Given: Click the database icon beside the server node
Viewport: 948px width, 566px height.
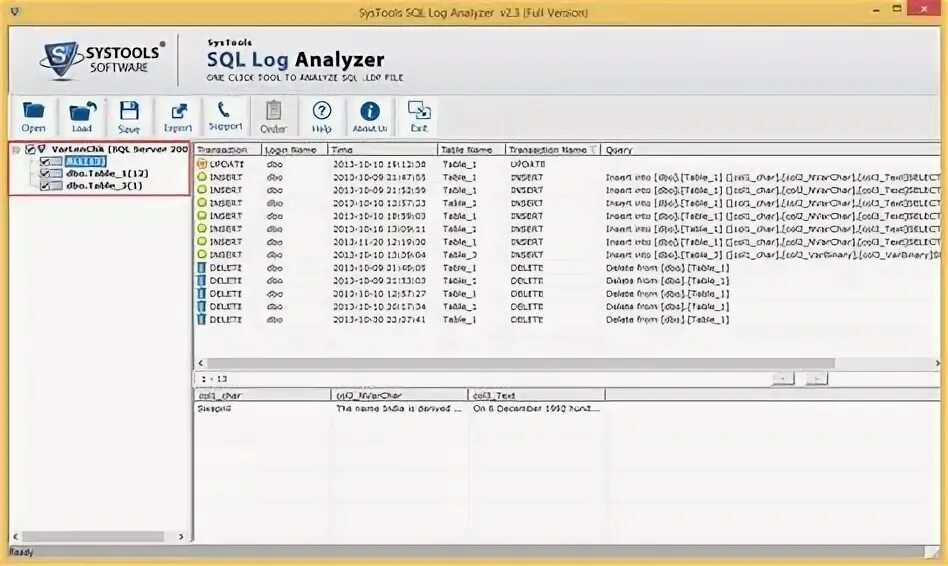Looking at the screenshot, I should click(42, 149).
